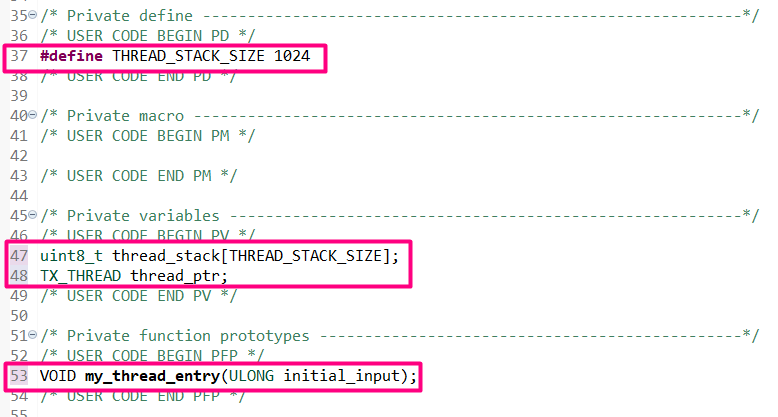
Task: Collapse Private function prototypes comment fold
Action: tap(32, 335)
